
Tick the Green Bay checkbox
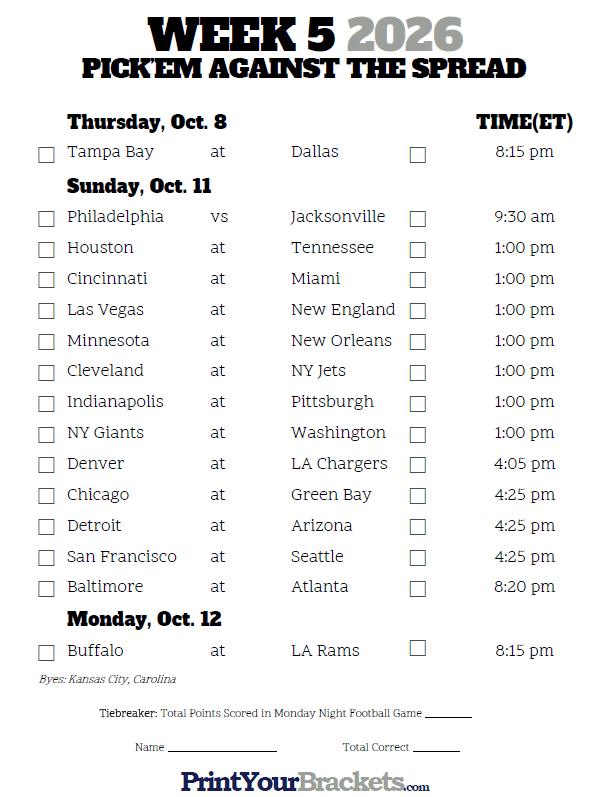pyautogui.click(x=418, y=496)
